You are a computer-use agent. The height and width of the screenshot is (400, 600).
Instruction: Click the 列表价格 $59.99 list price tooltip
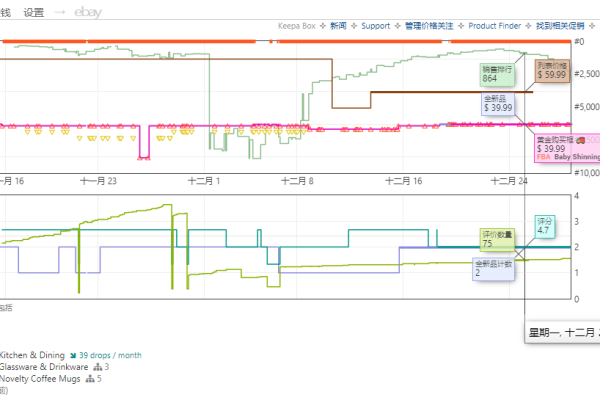(x=552, y=71)
